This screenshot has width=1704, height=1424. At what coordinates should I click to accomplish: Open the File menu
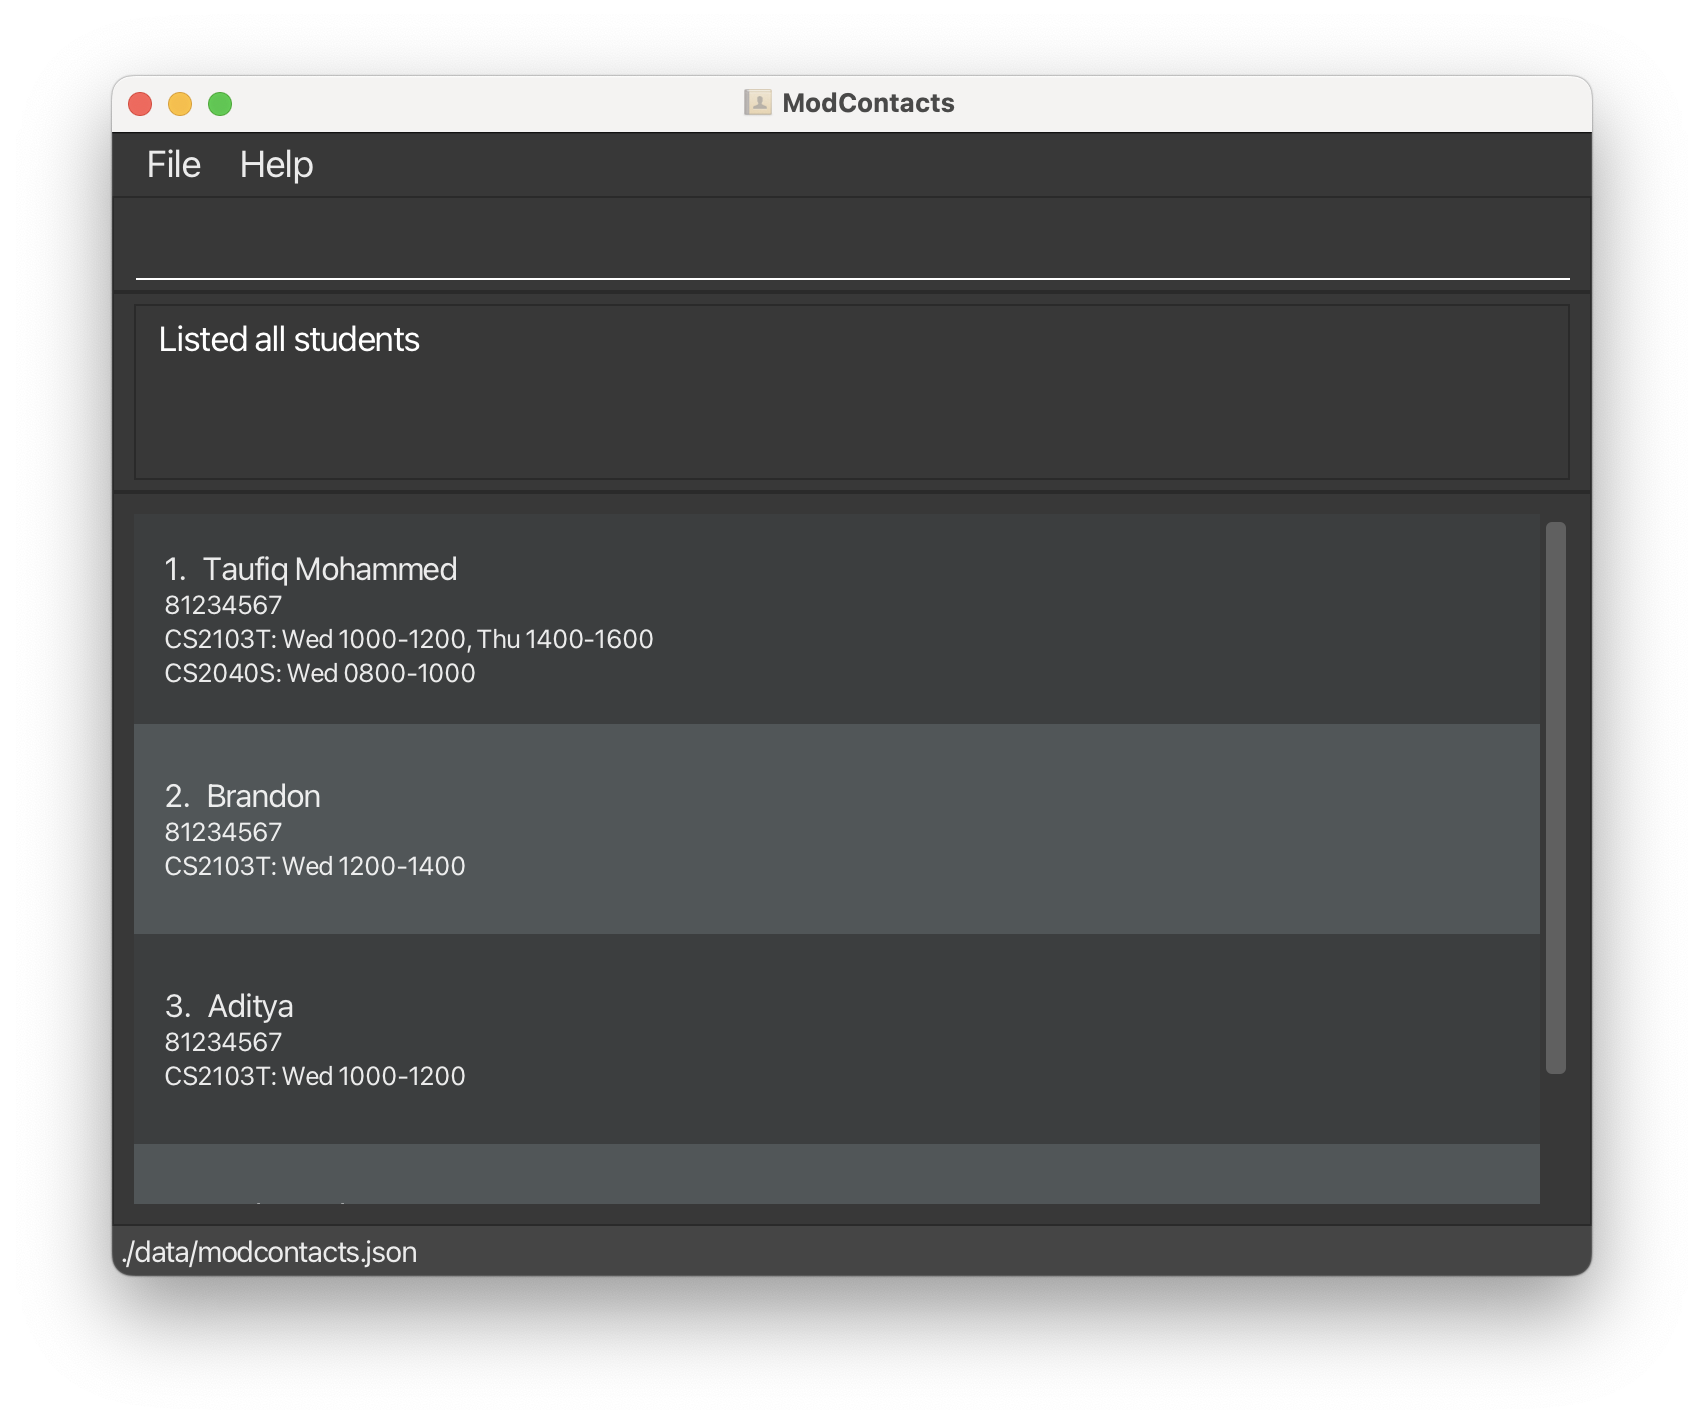173,165
